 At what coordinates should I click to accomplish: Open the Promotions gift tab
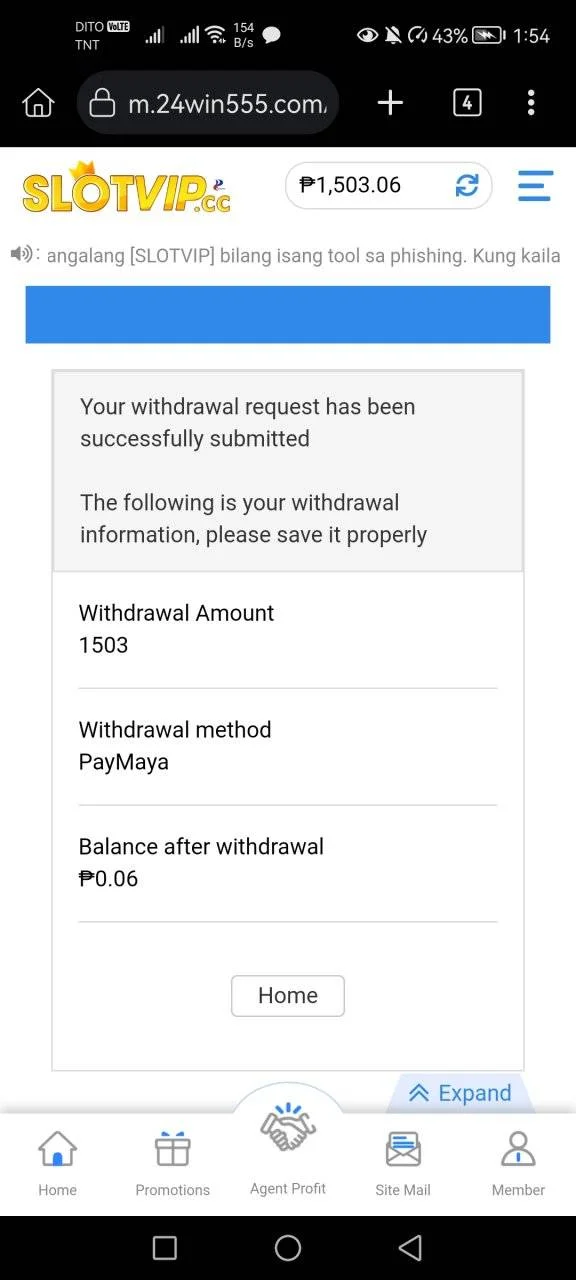[x=173, y=1164]
